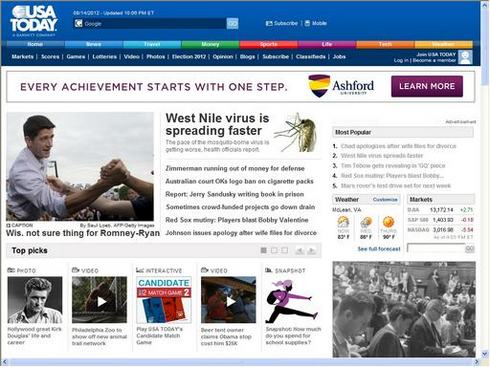490x367 pixels.
Task: Open the Romney-Ryan lead photo
Action: 80,166
